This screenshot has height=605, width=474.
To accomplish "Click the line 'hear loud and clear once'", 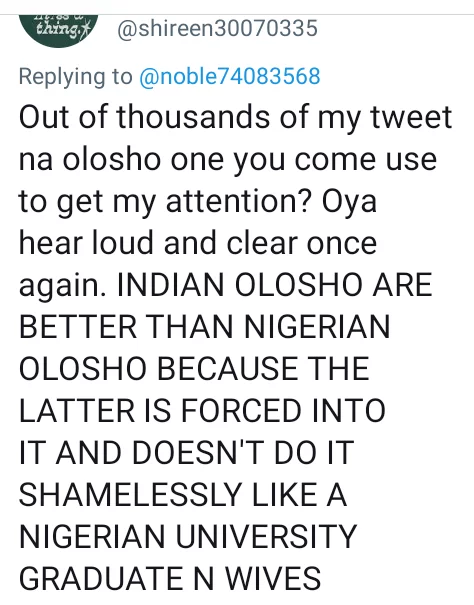I will [x=198, y=243].
